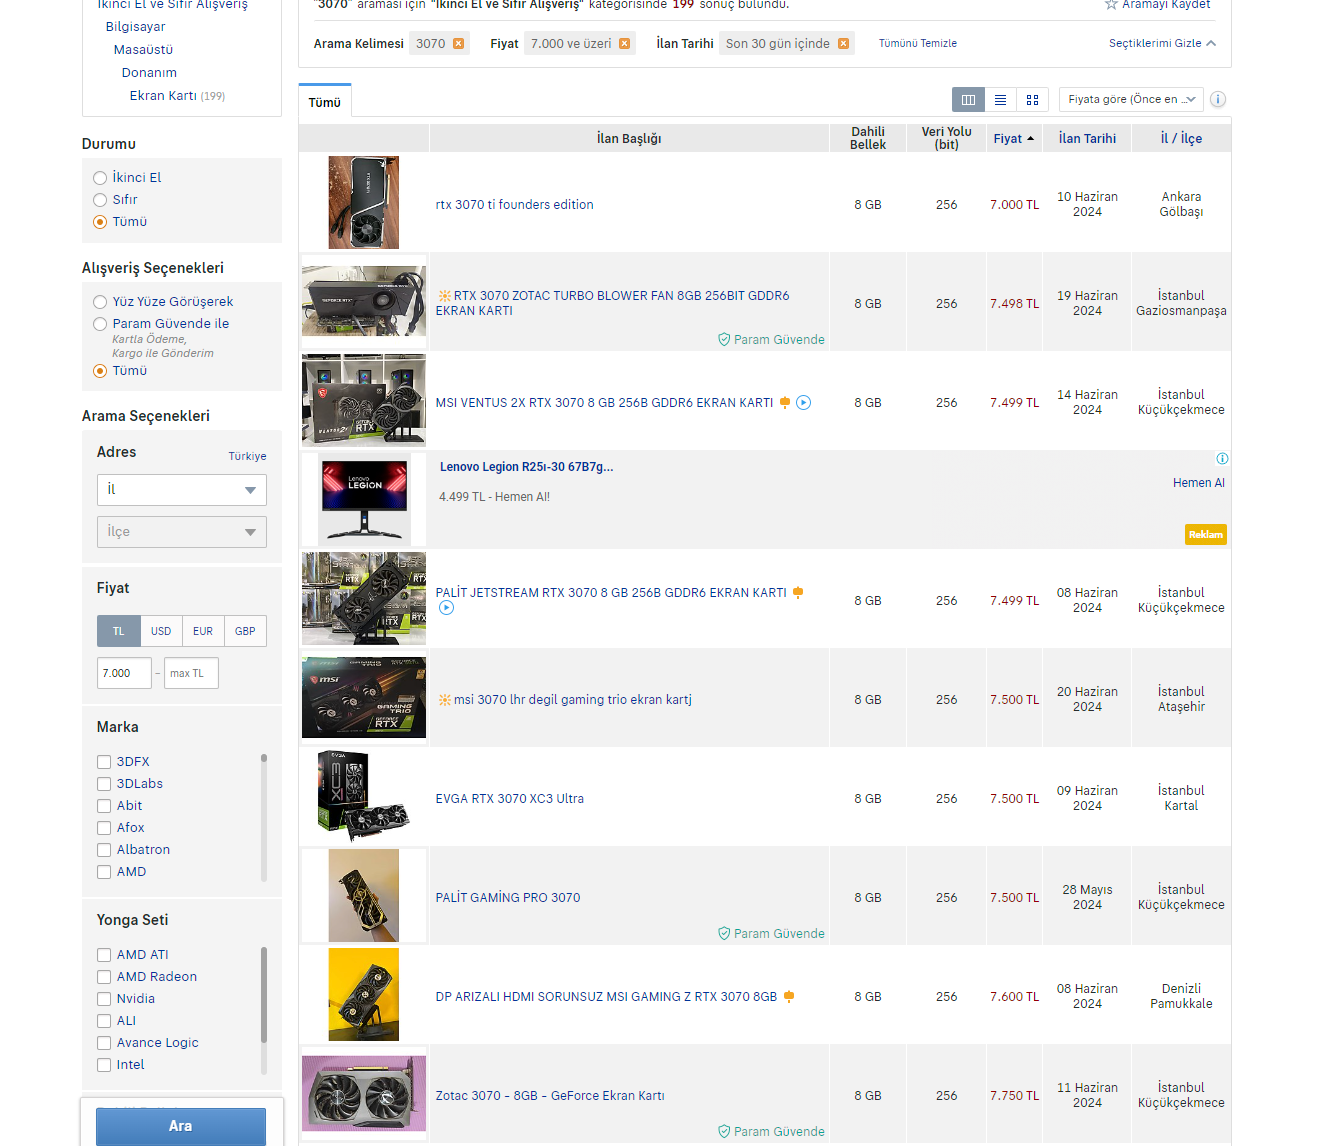Click orange badge on DP ARIZALI MSI GAMING Z listing
The width and height of the screenshot is (1327, 1146).
tap(789, 997)
